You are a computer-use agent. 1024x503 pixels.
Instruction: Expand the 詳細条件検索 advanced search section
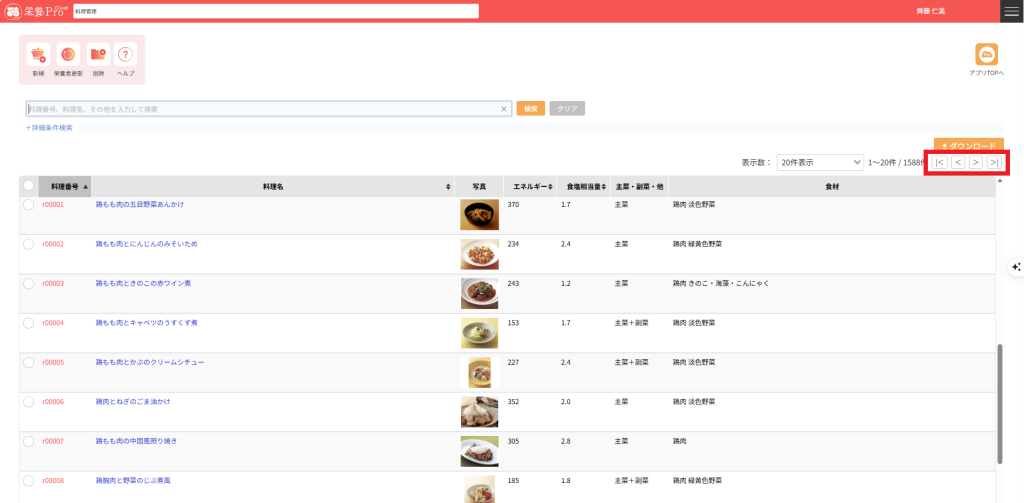click(49, 128)
